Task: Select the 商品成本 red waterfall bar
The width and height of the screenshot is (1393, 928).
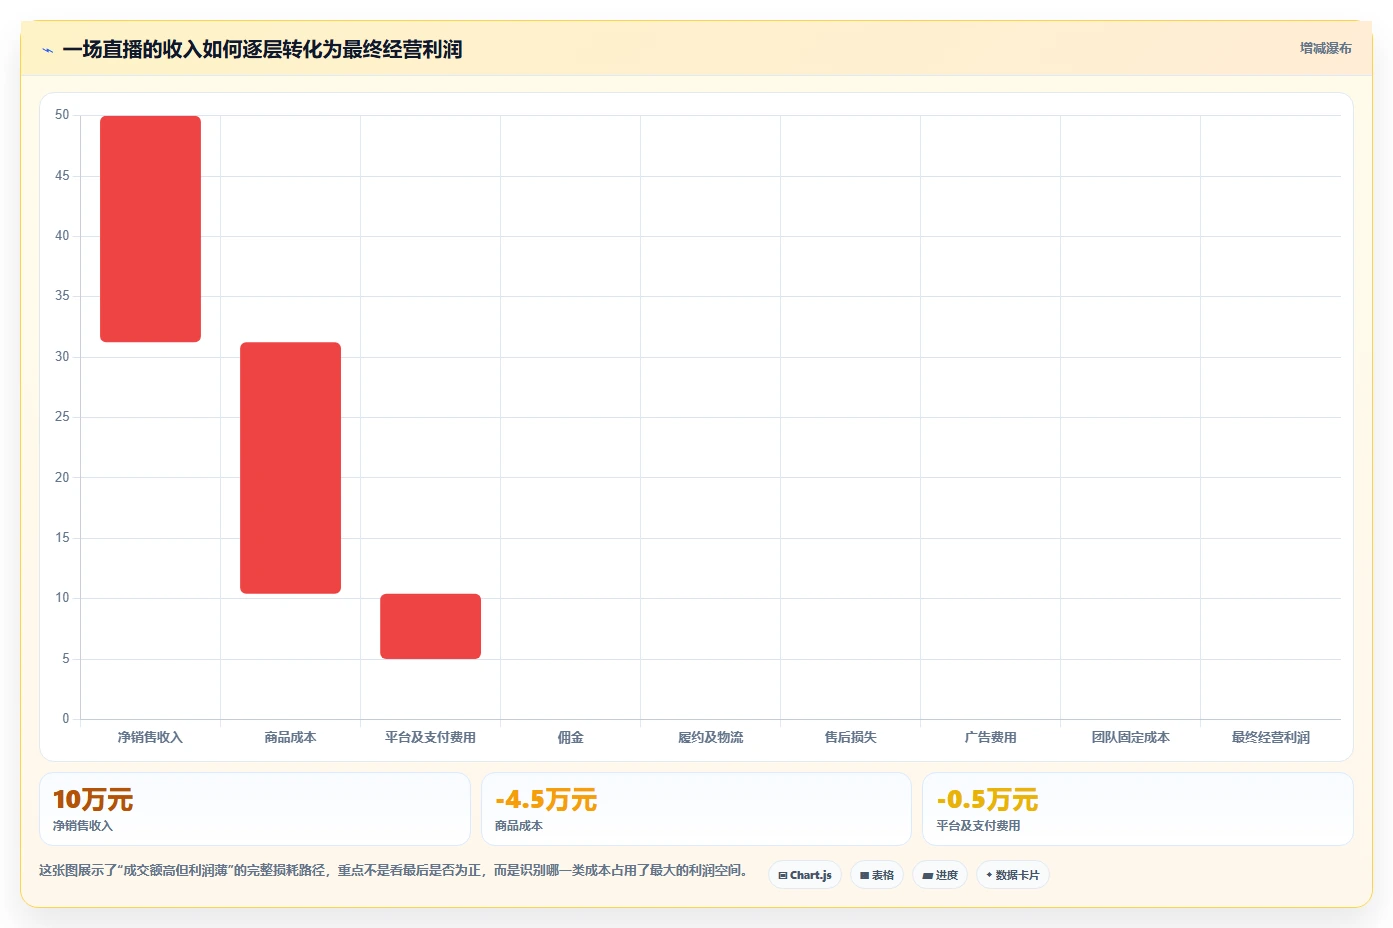Action: pyautogui.click(x=290, y=468)
